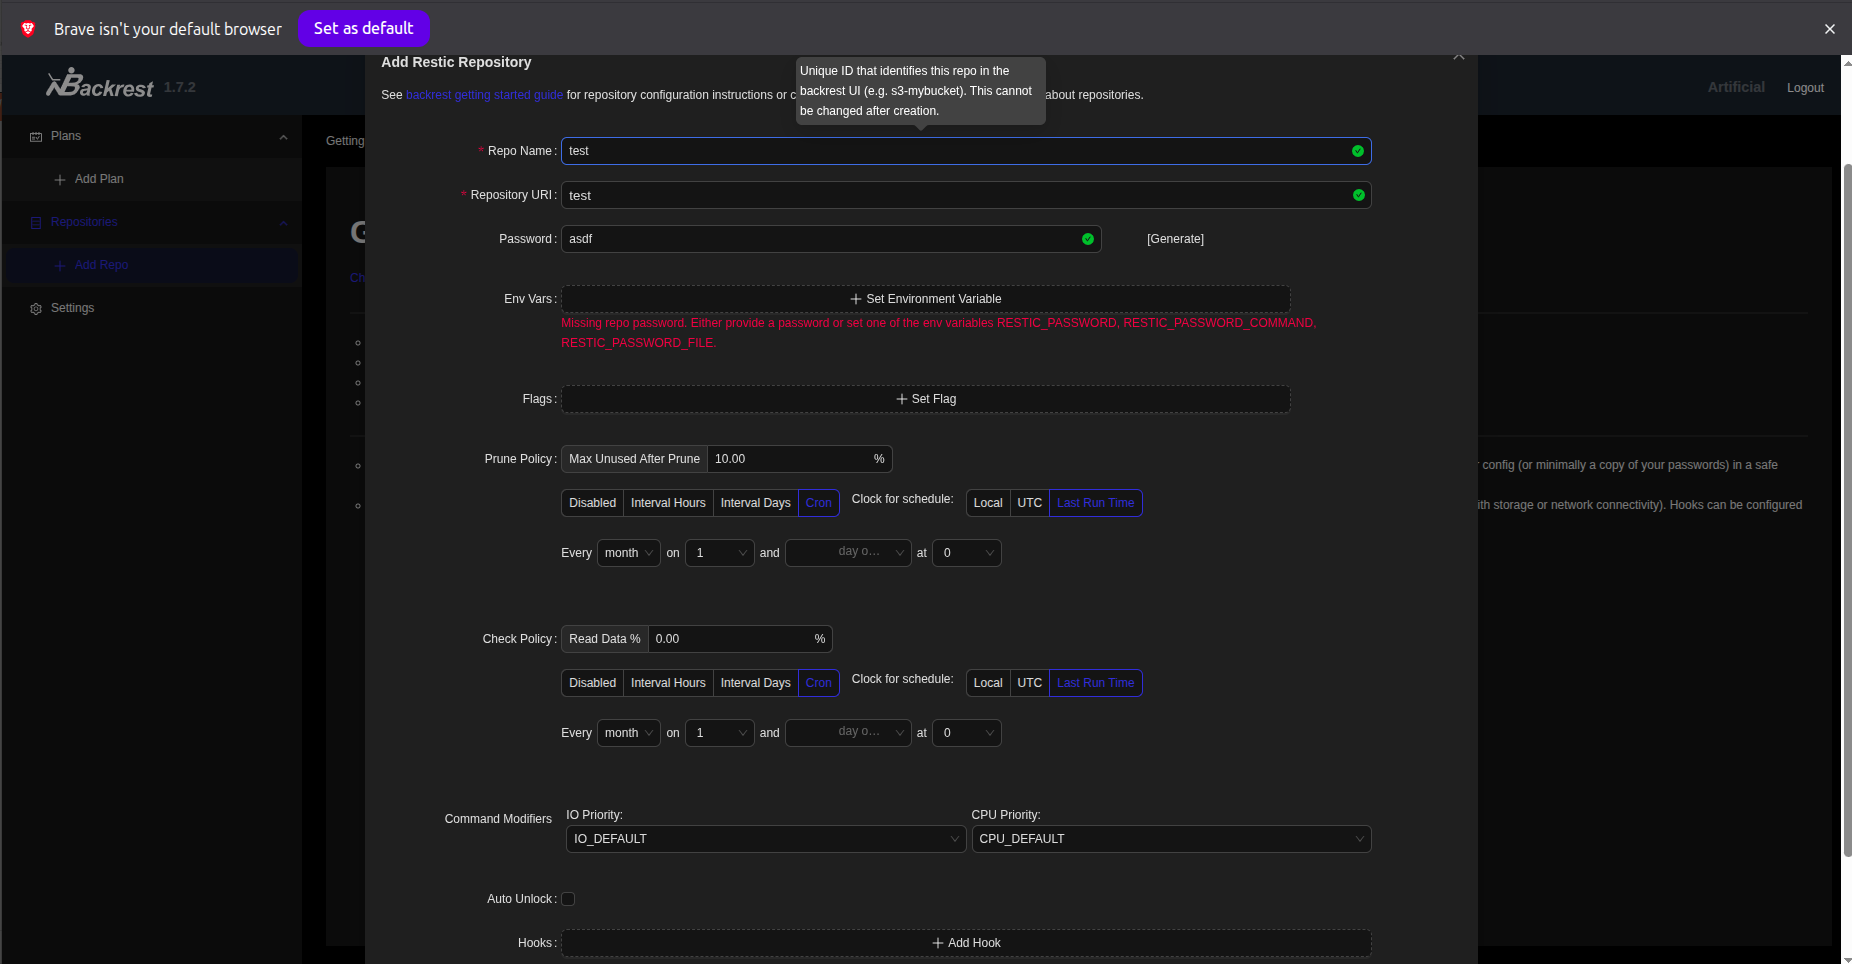Click the Password field green checkmark
The image size is (1852, 964).
pyautogui.click(x=1088, y=239)
